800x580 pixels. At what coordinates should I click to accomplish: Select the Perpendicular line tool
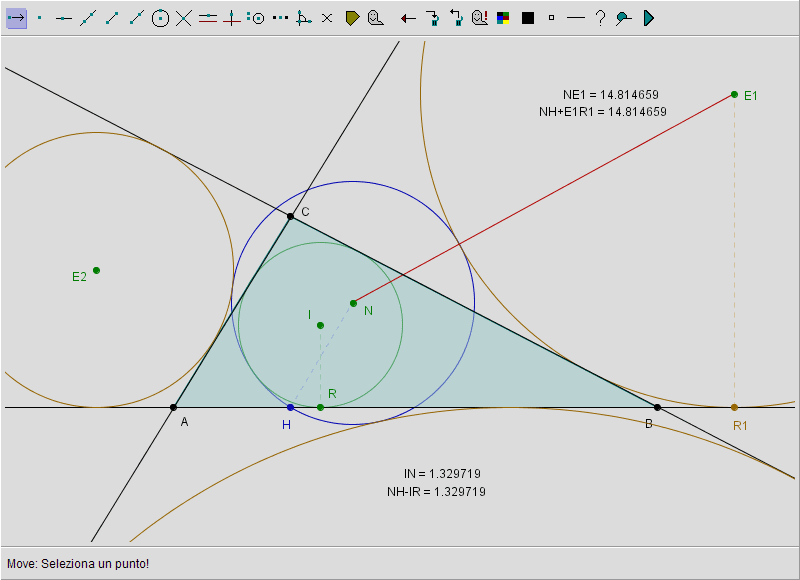[232, 18]
